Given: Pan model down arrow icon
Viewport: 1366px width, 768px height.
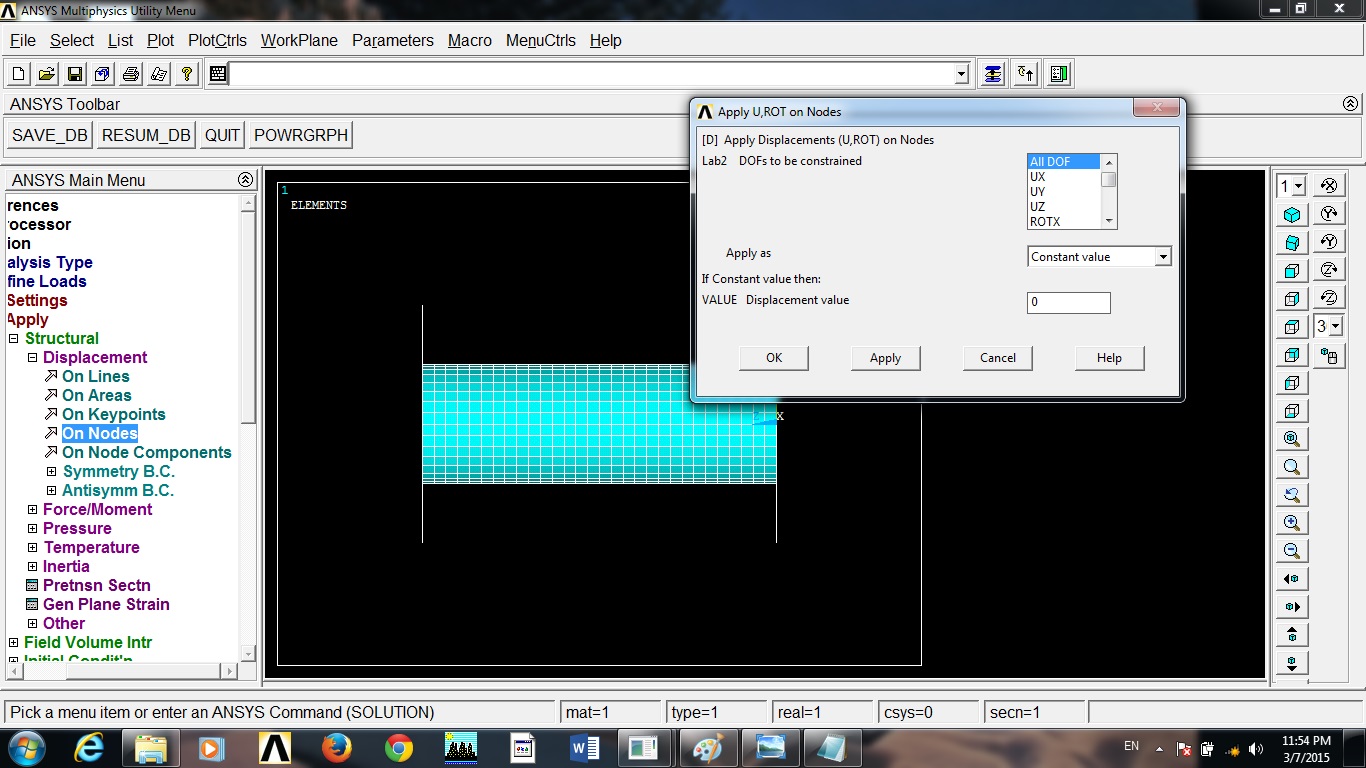Looking at the screenshot, I should [1292, 662].
